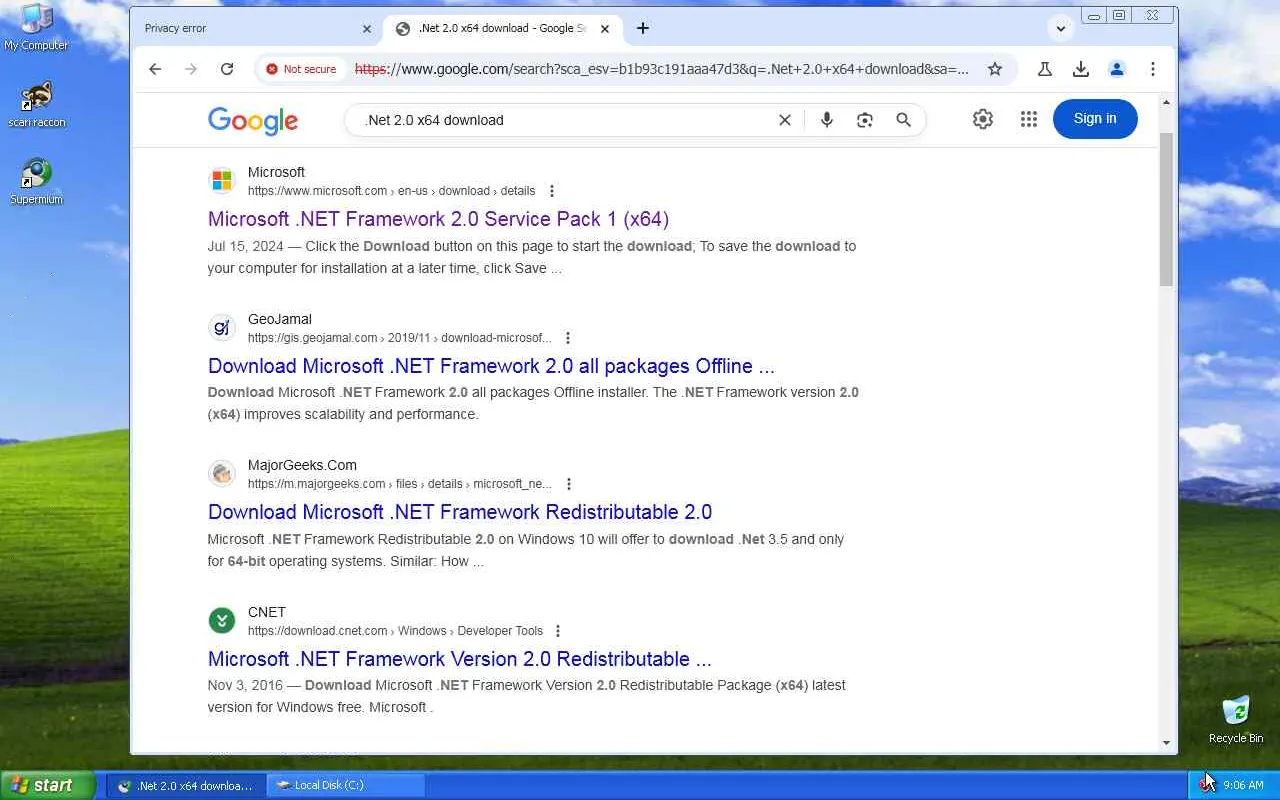Open more options for GeoJamal result
The width and height of the screenshot is (1280, 800).
tap(568, 338)
